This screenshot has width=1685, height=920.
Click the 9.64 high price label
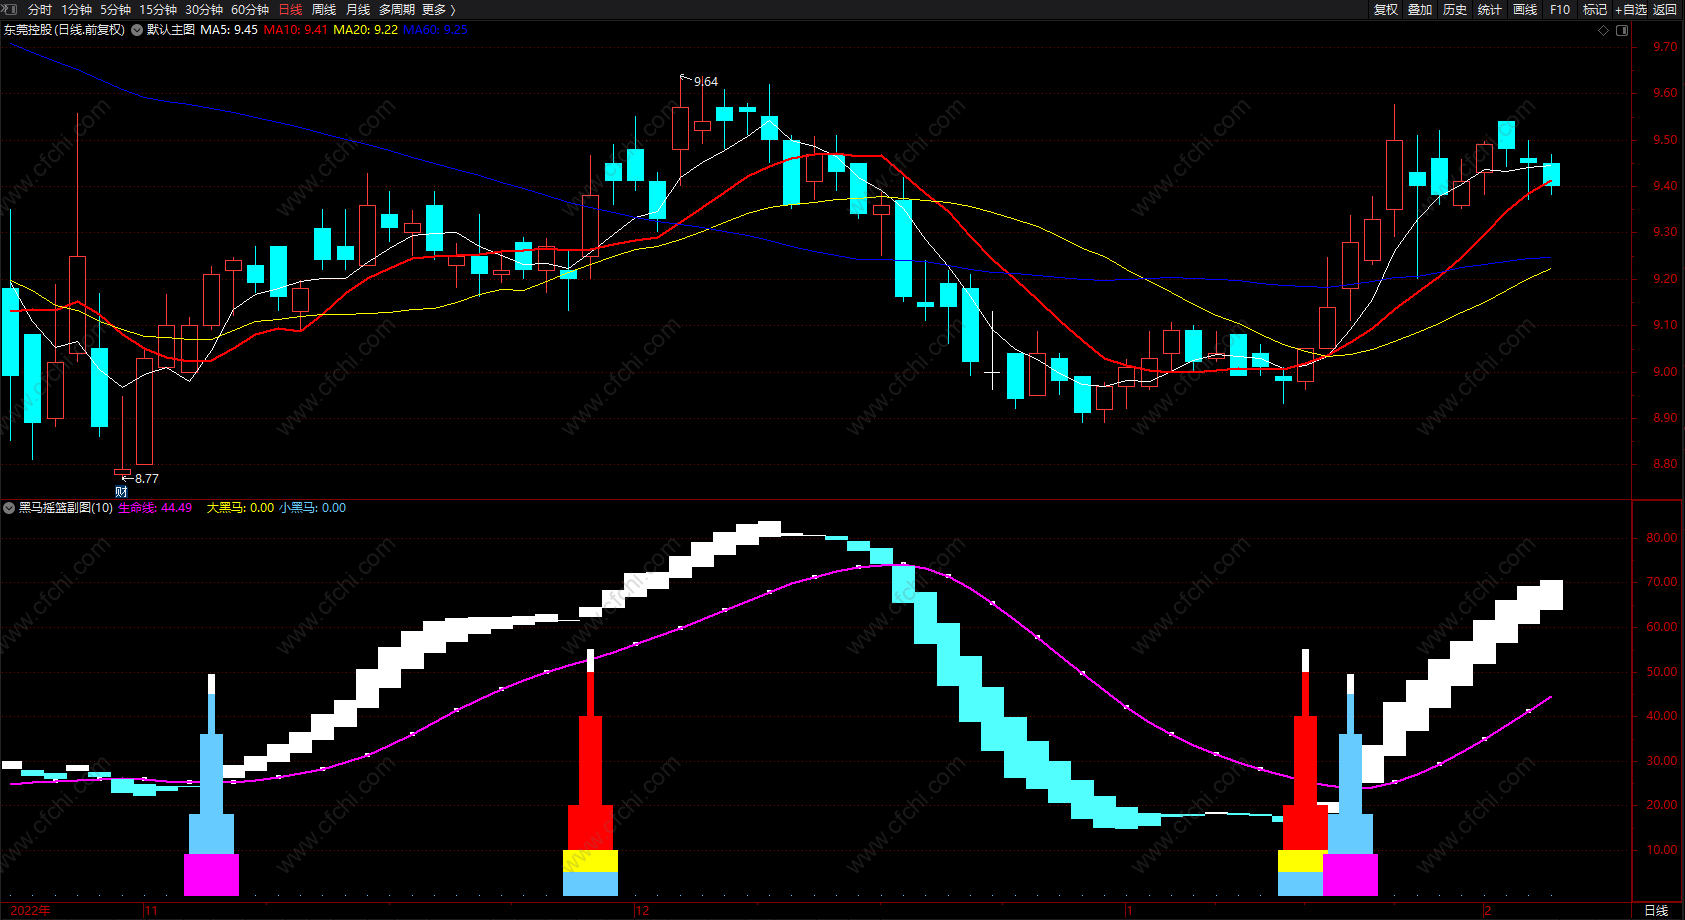706,82
